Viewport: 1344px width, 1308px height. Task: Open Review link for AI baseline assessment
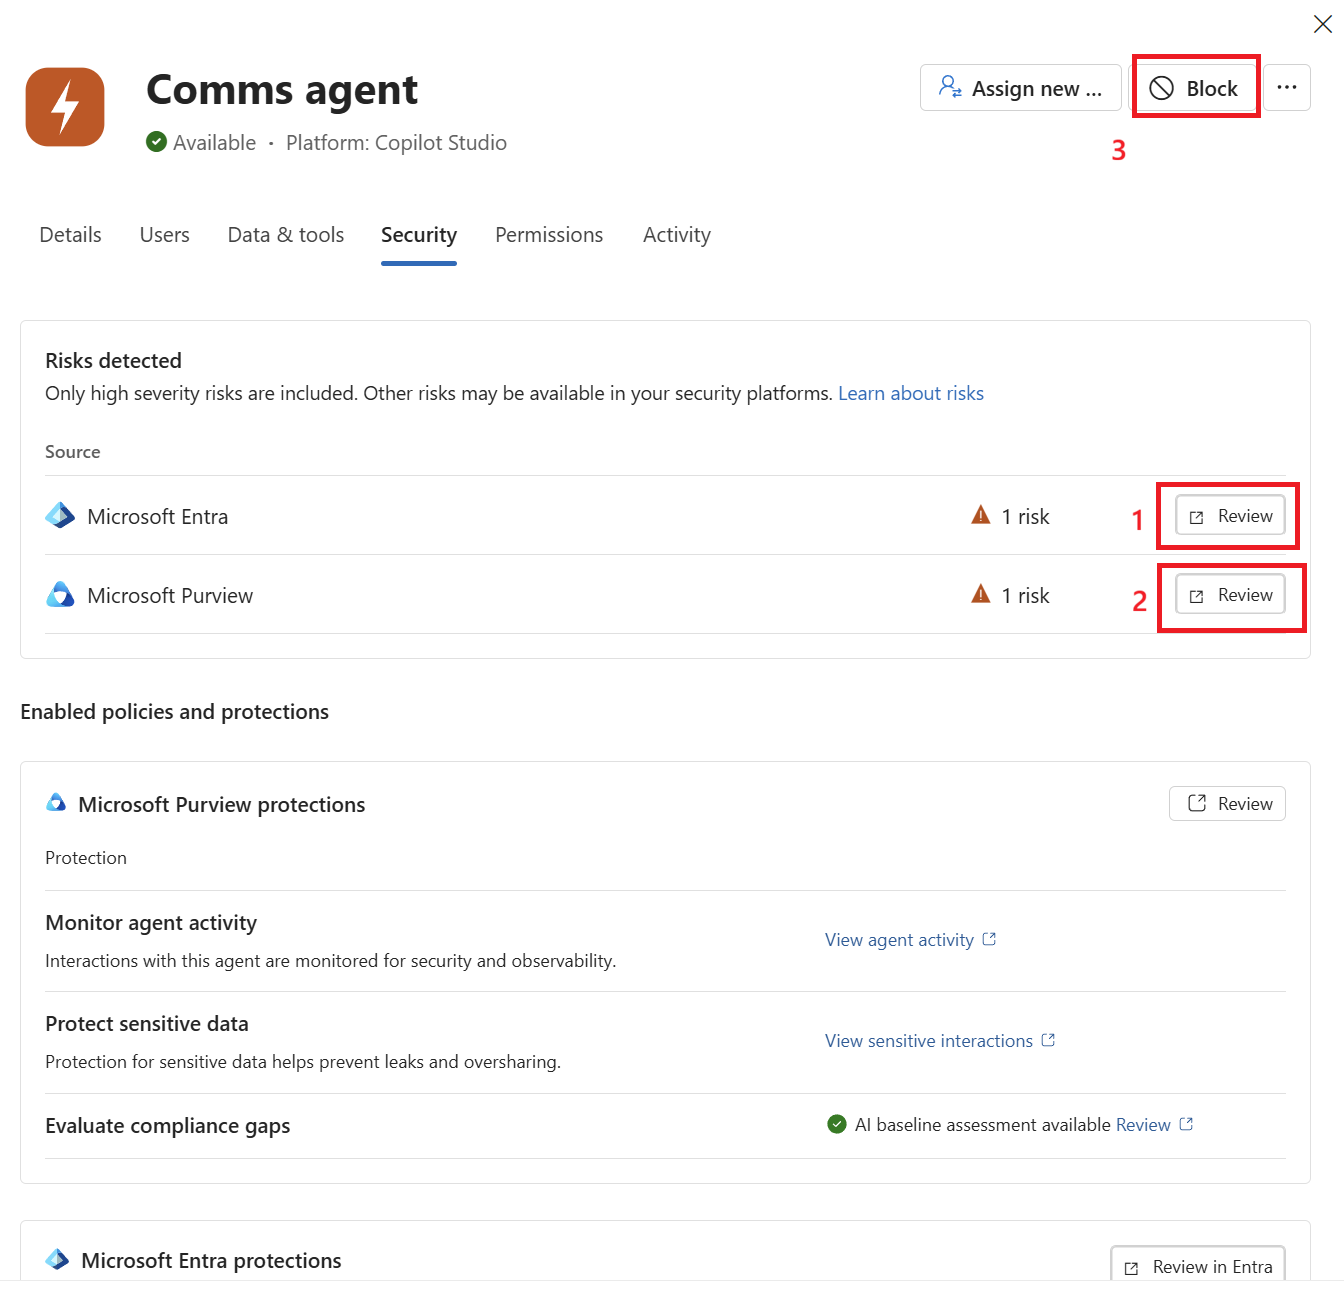coord(1143,1125)
